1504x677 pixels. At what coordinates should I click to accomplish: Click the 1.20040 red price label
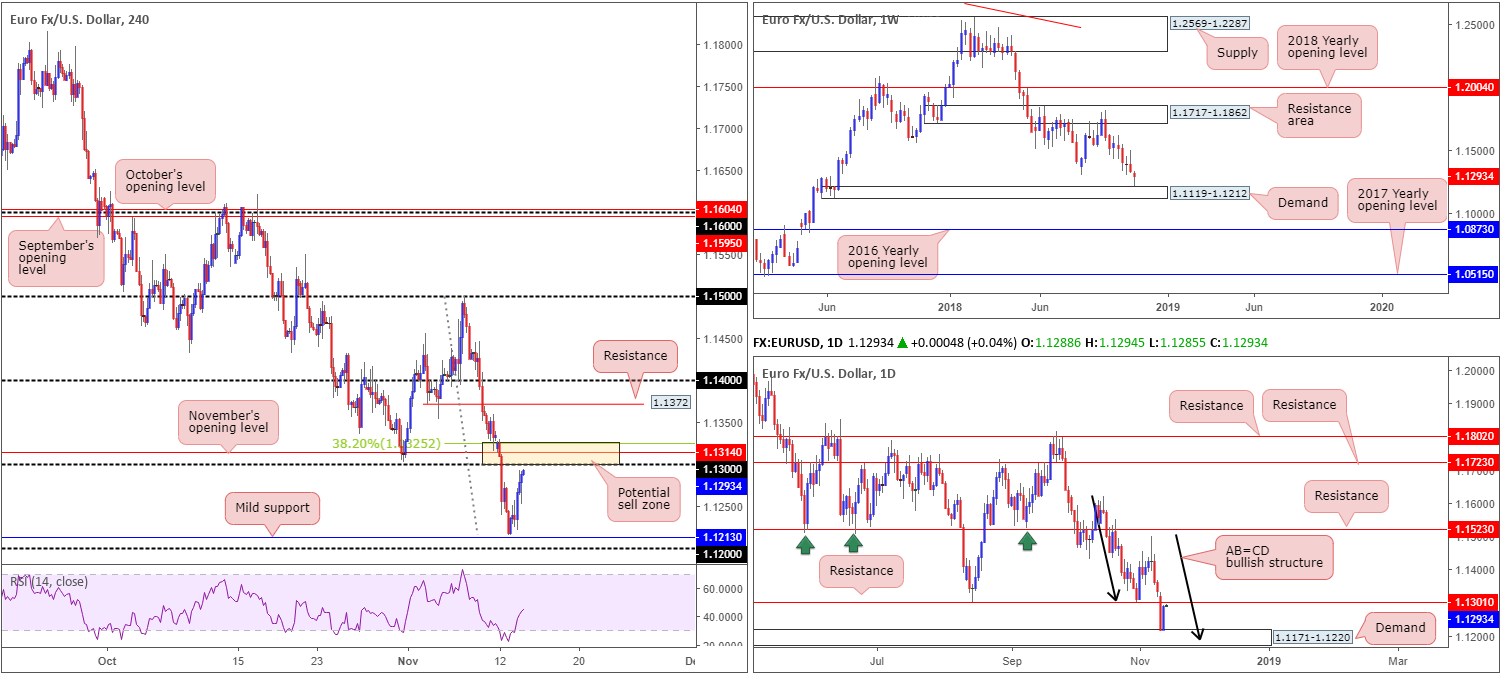coord(1475,88)
